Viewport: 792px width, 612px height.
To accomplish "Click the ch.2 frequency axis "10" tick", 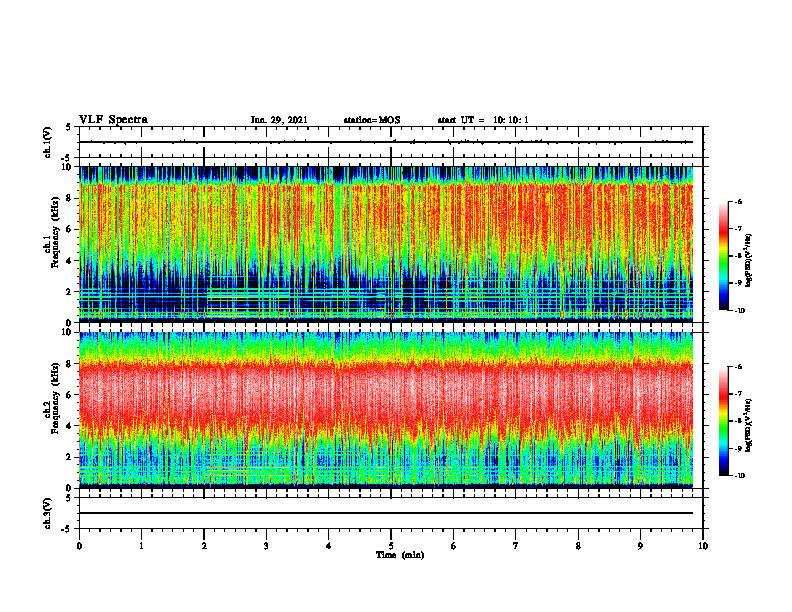I will (x=68, y=332).
